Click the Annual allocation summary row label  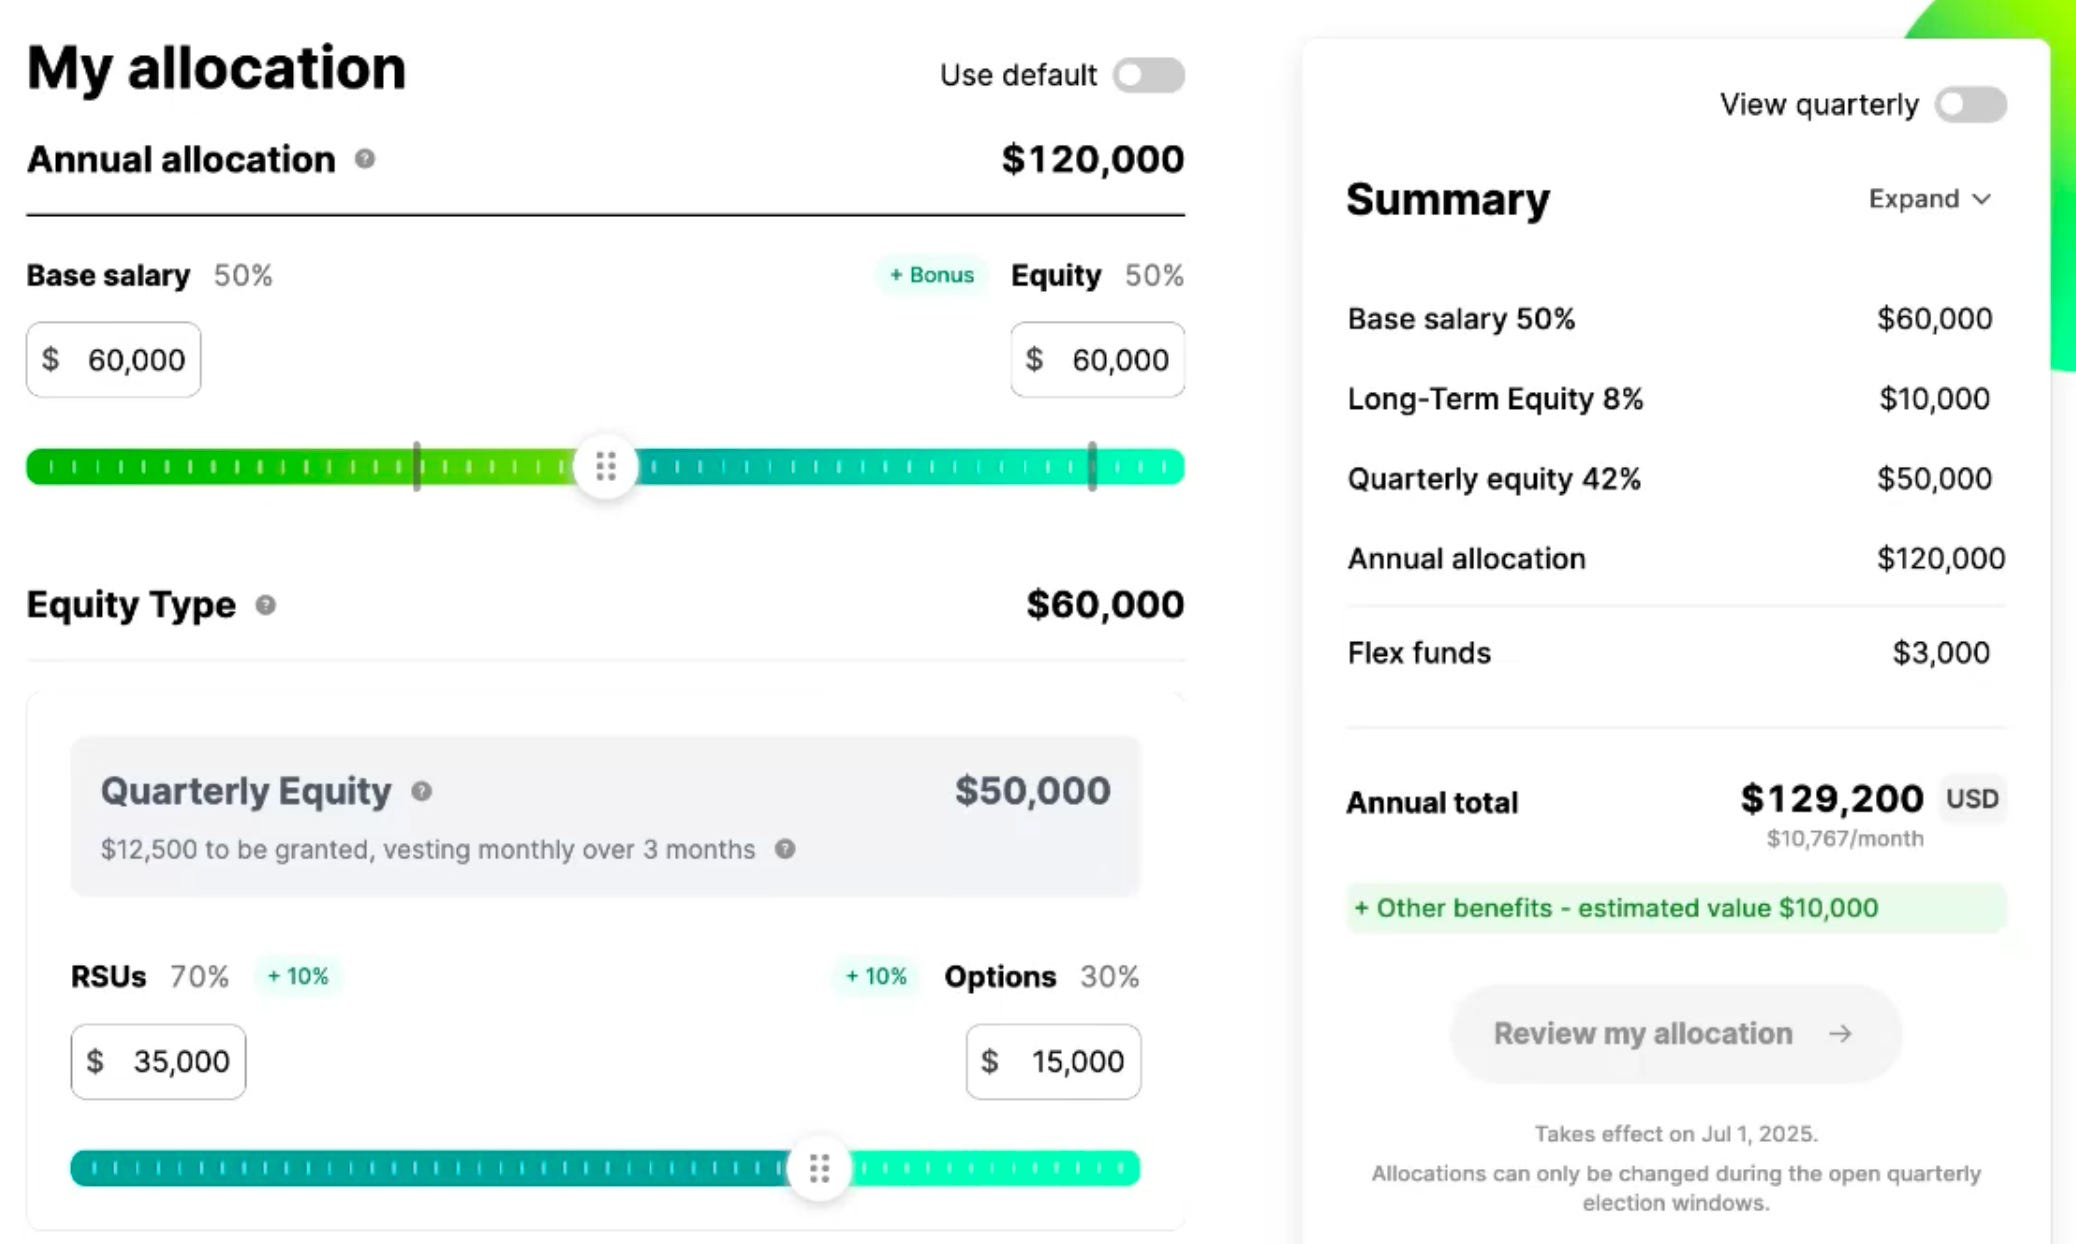(x=1466, y=559)
